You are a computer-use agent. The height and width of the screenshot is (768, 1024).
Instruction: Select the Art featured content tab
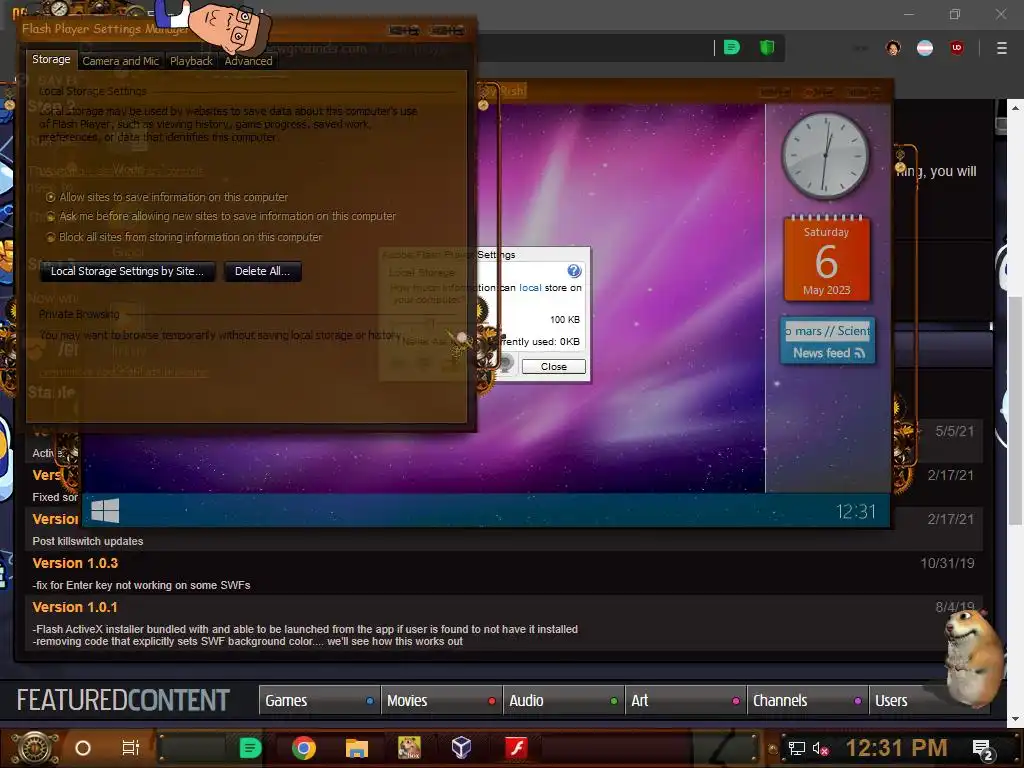686,700
